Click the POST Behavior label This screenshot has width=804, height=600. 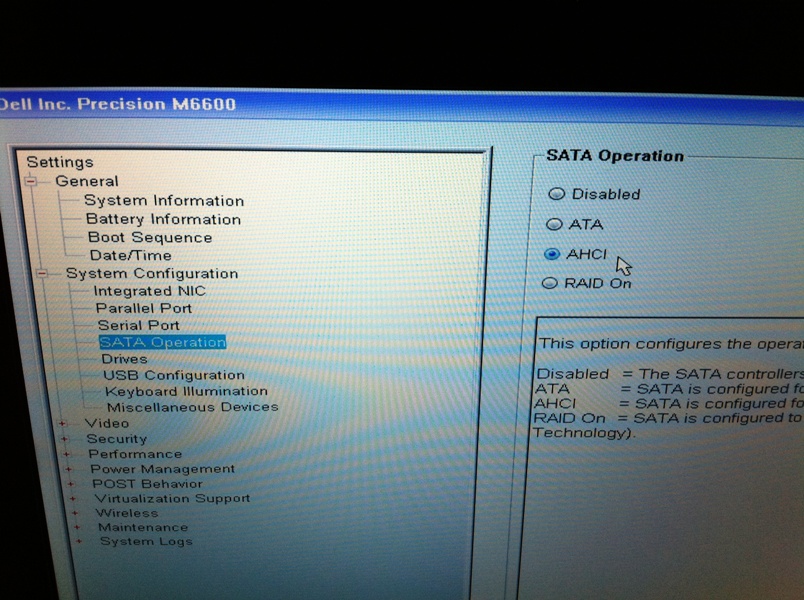tap(148, 484)
